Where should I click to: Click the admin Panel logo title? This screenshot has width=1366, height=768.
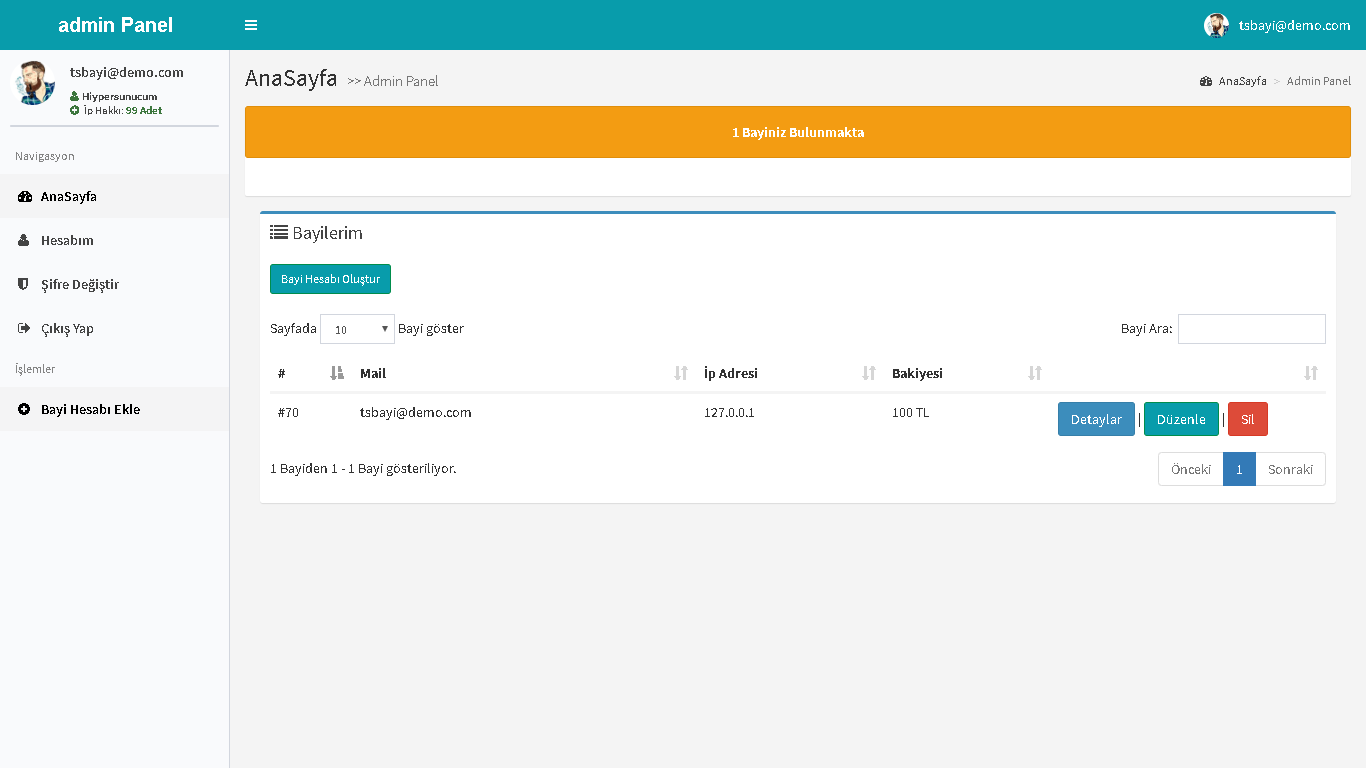(x=115, y=25)
